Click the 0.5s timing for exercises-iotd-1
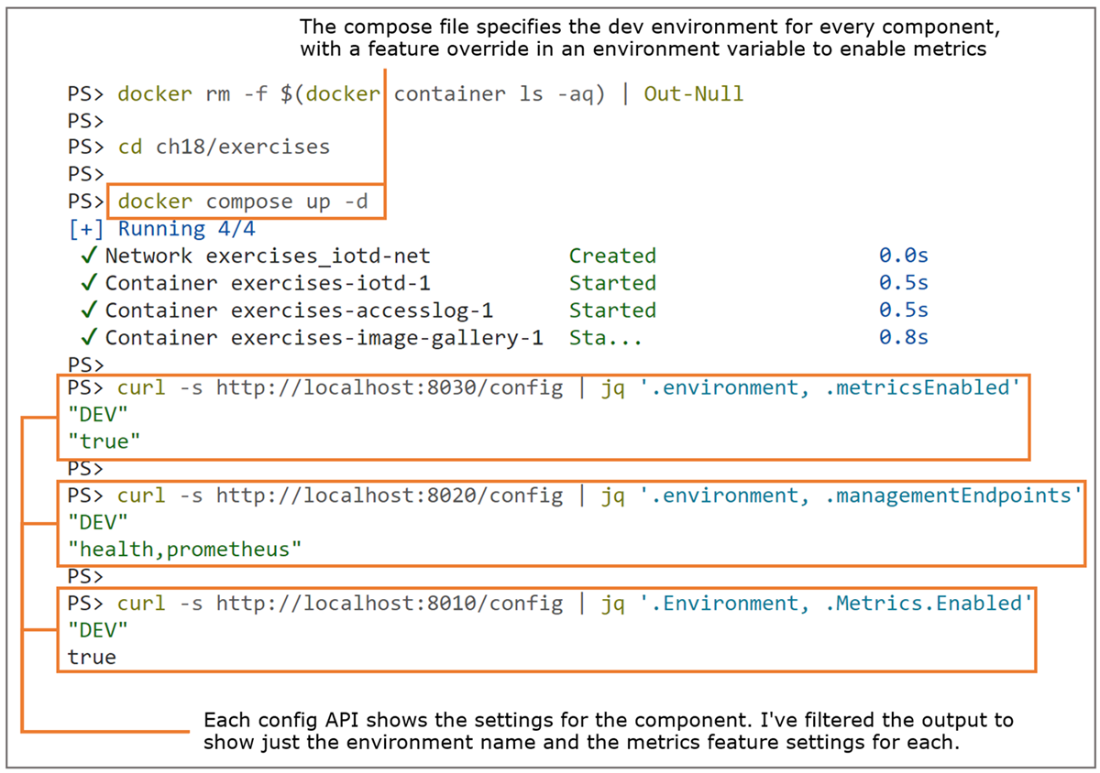Image resolution: width=1100 pixels, height=773 pixels. click(x=904, y=283)
